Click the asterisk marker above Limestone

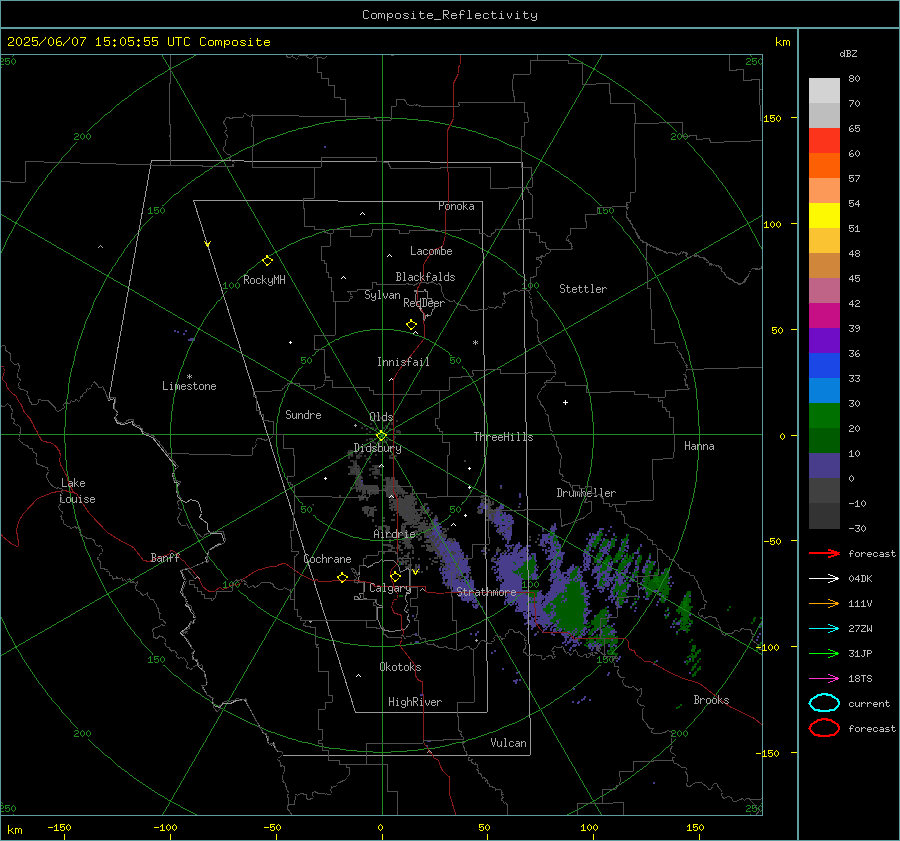click(x=189, y=377)
